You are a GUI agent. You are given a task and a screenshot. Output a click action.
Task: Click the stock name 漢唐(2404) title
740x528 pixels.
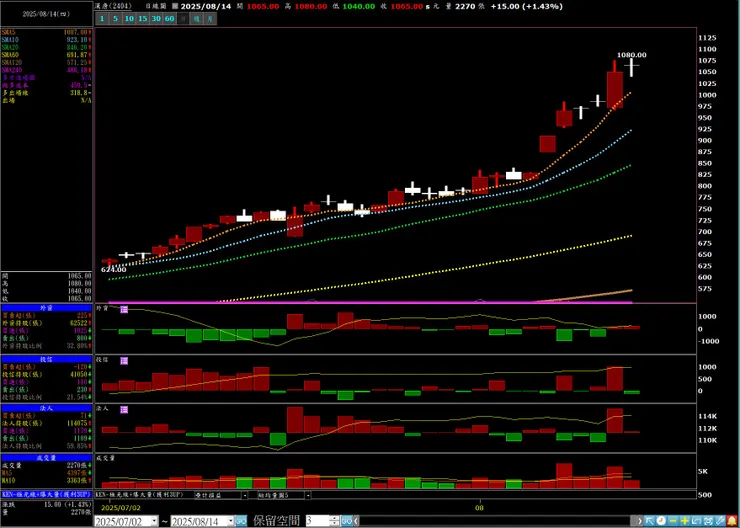[114, 7]
